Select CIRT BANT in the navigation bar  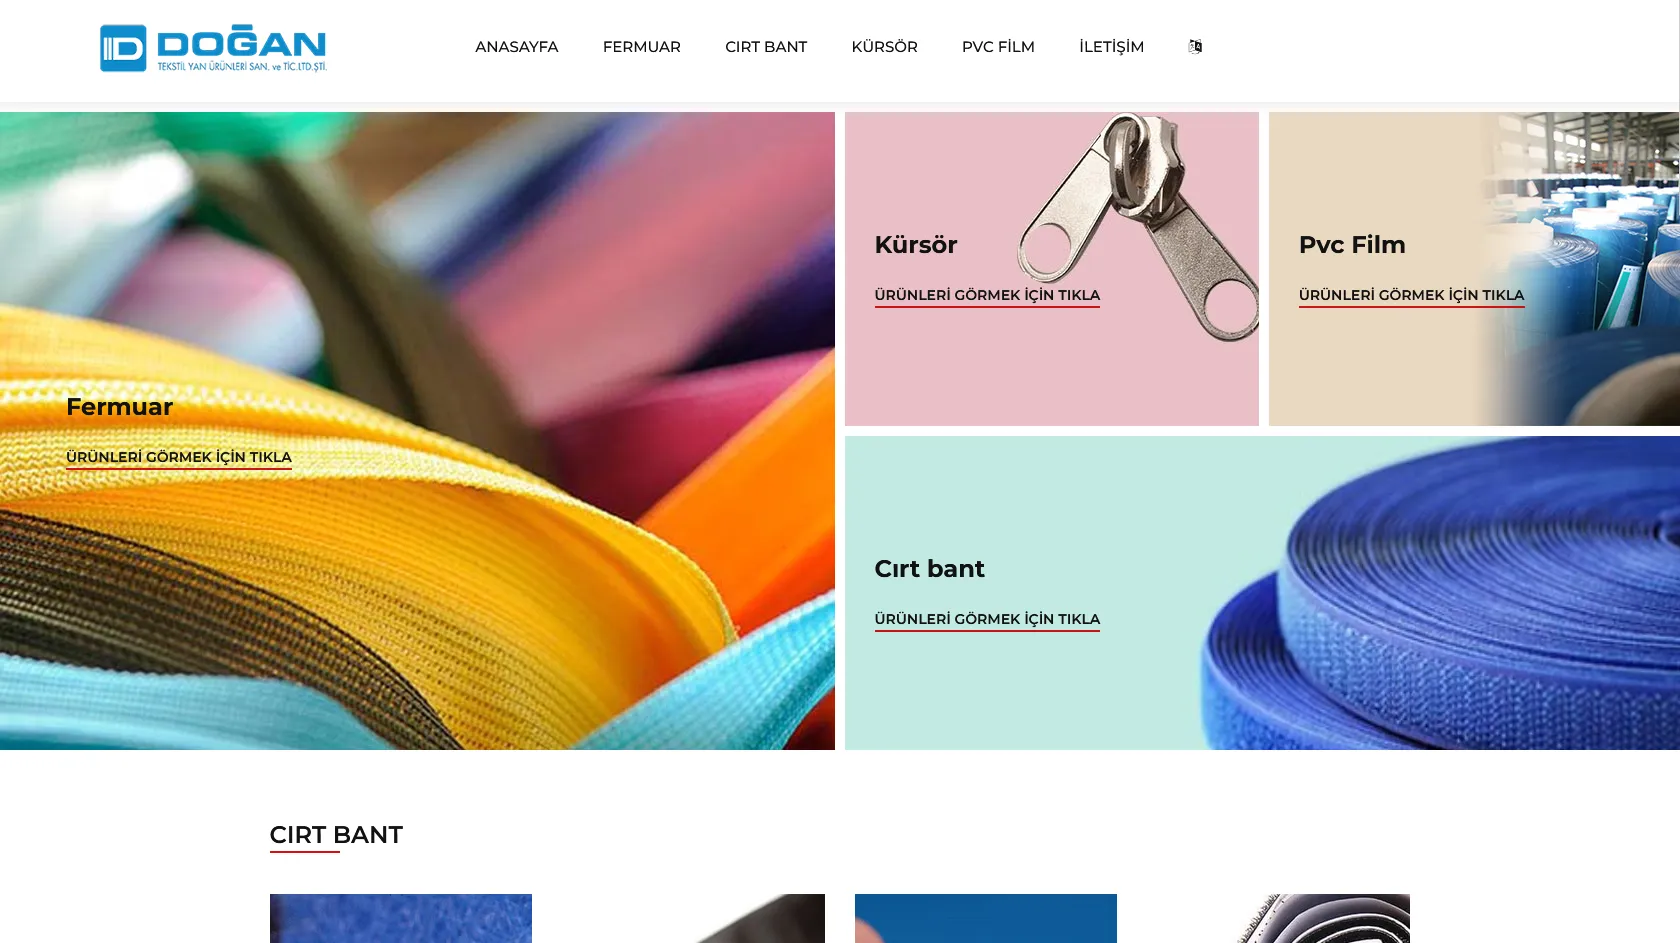(x=766, y=47)
